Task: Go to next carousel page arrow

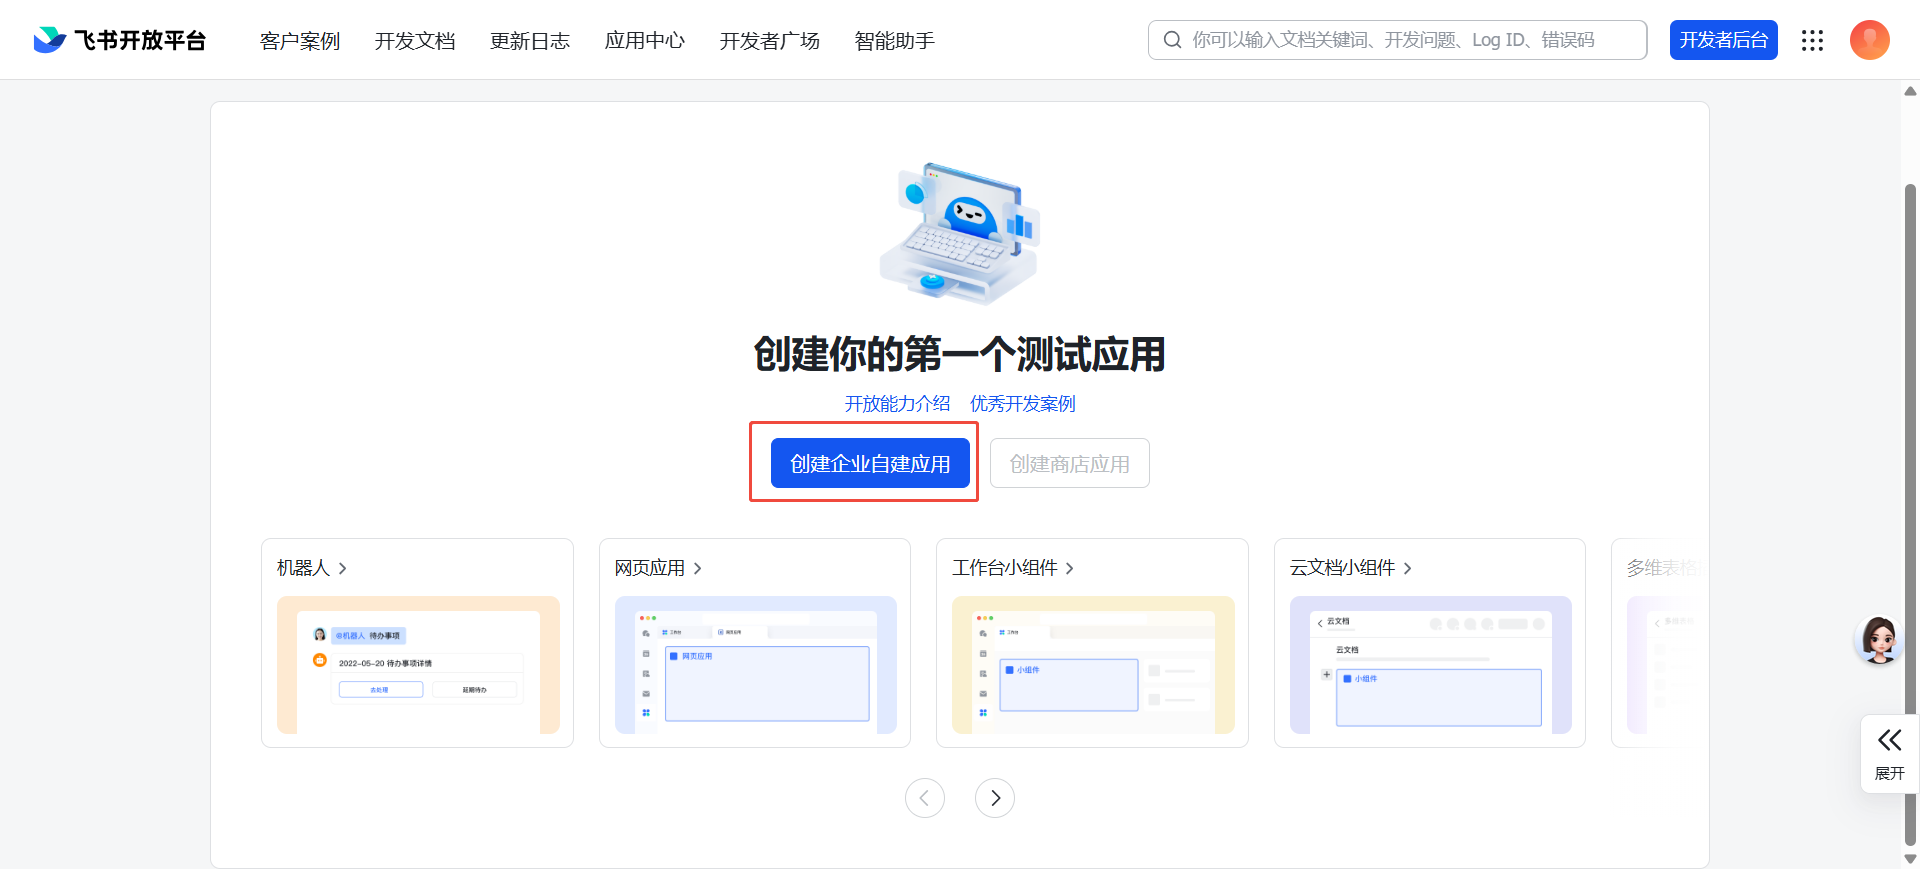Action: tap(994, 798)
